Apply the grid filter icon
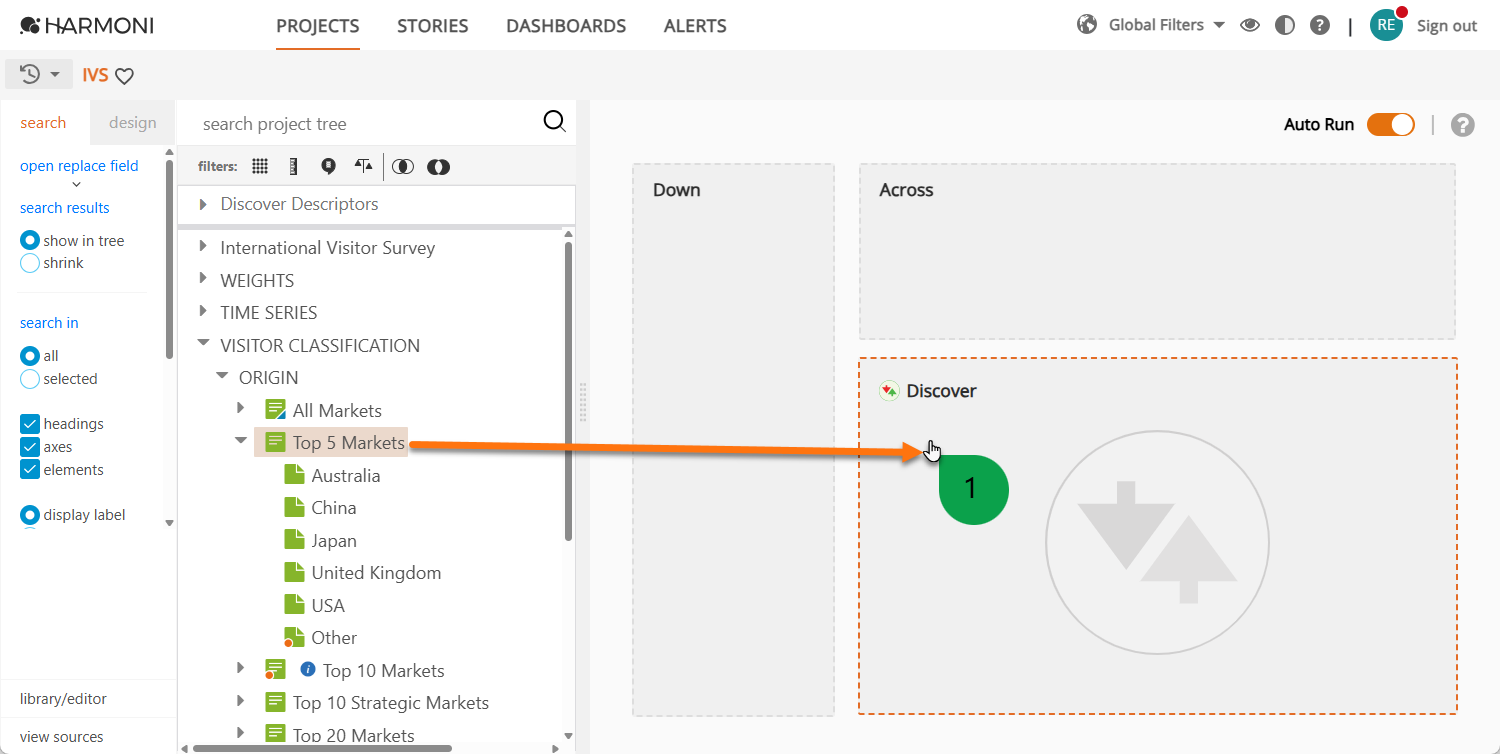This screenshot has width=1500, height=754. 260,166
